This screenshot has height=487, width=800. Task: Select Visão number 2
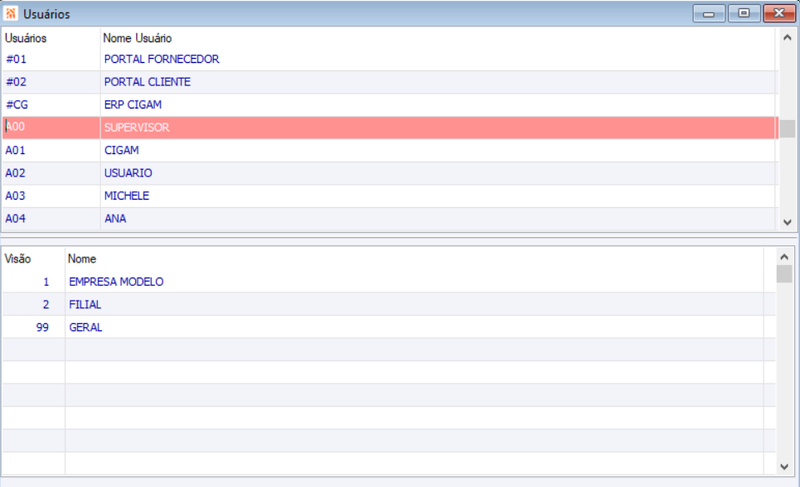click(x=46, y=305)
